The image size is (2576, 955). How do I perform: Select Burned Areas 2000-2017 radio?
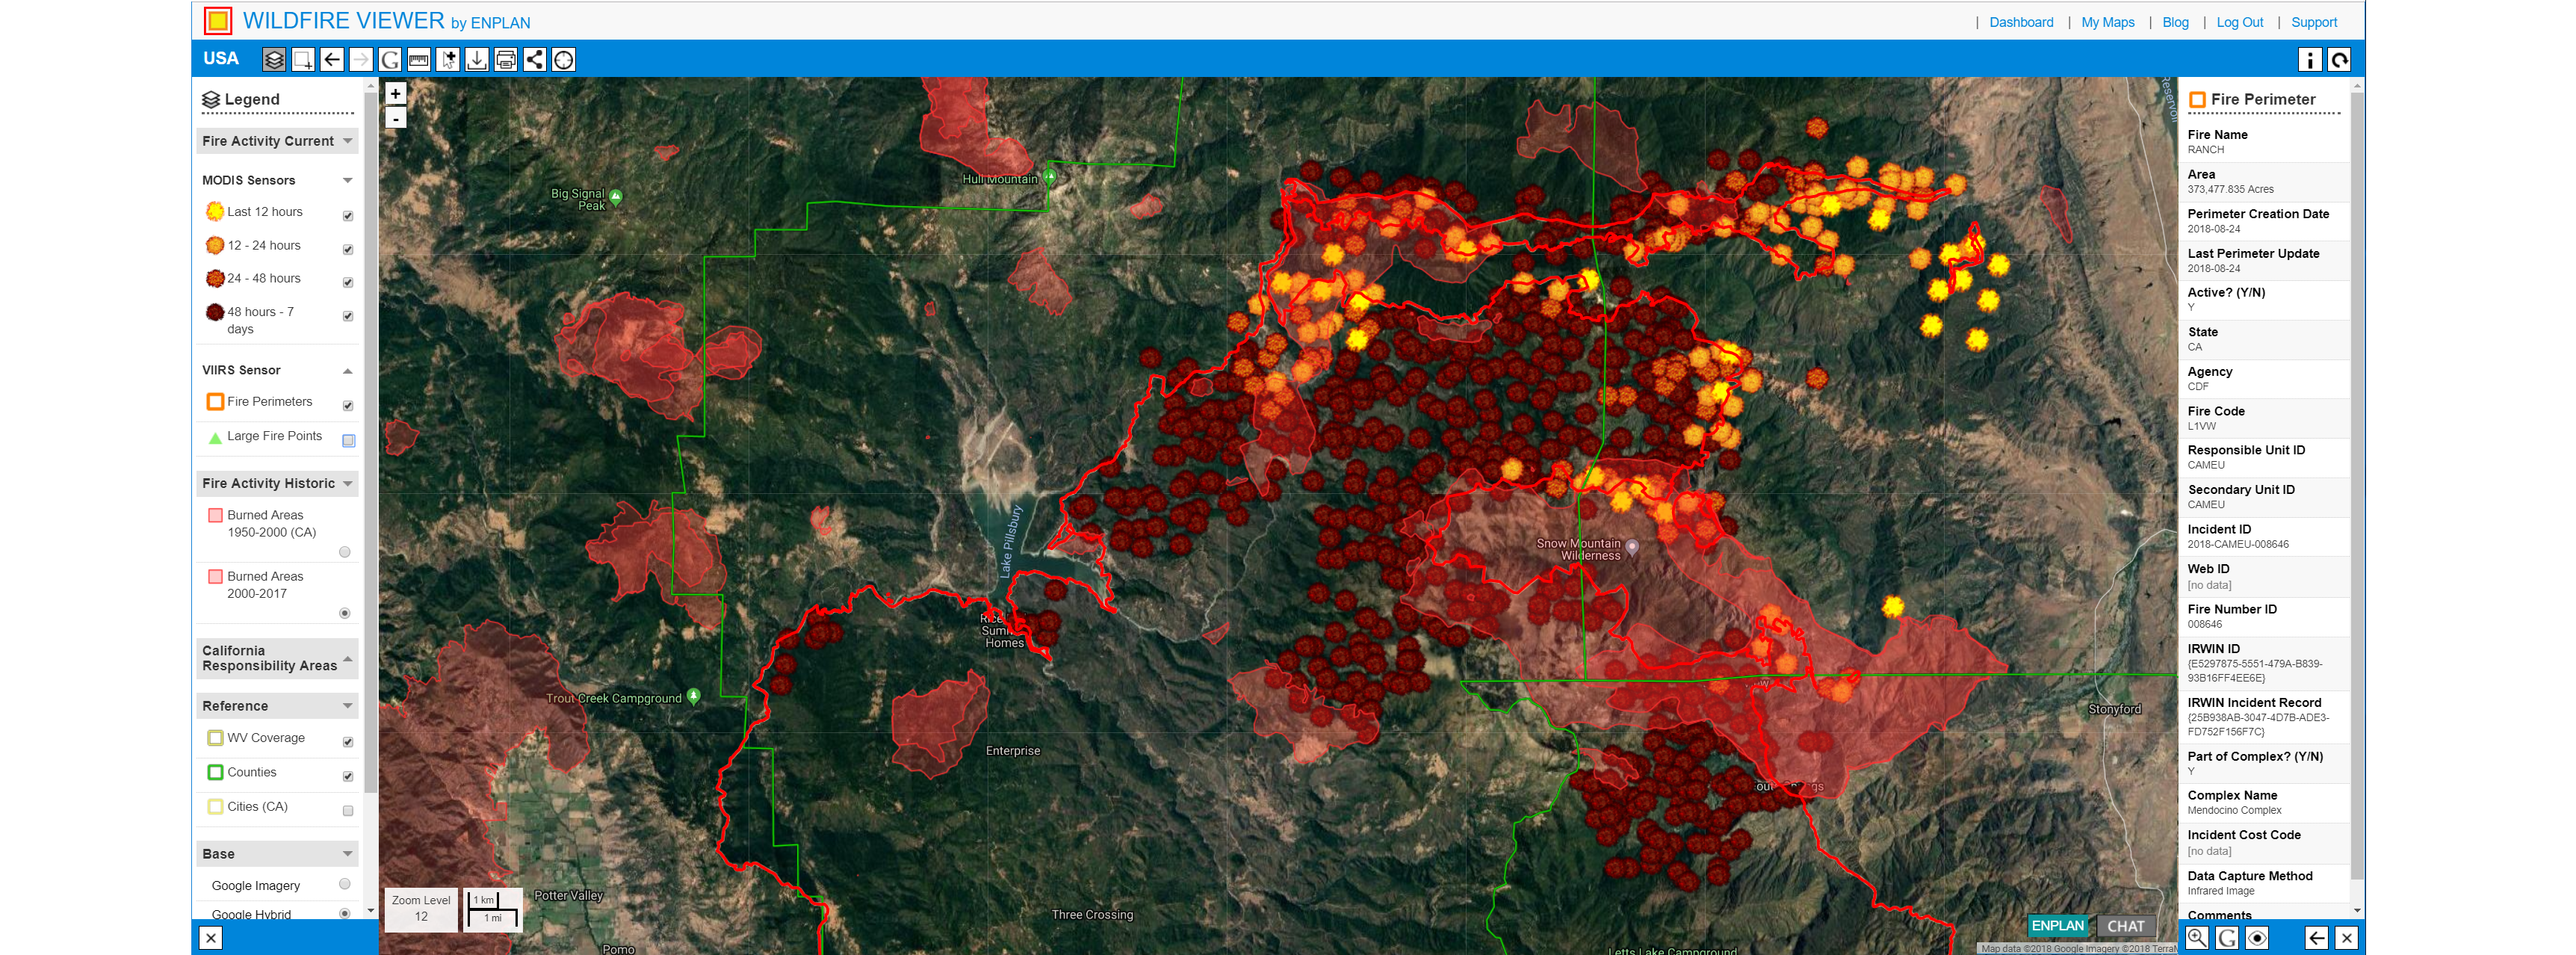pyautogui.click(x=345, y=613)
